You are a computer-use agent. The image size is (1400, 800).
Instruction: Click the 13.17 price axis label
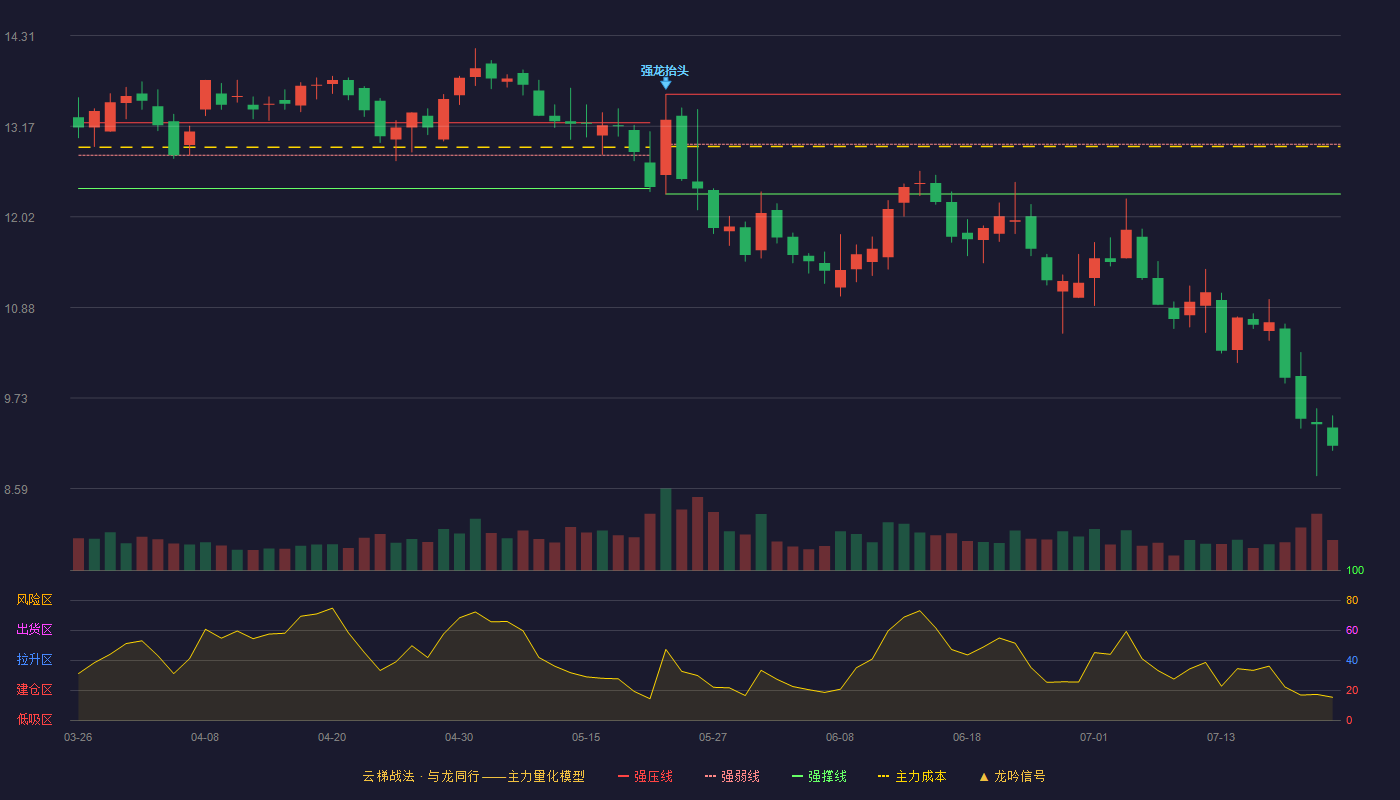(19, 127)
